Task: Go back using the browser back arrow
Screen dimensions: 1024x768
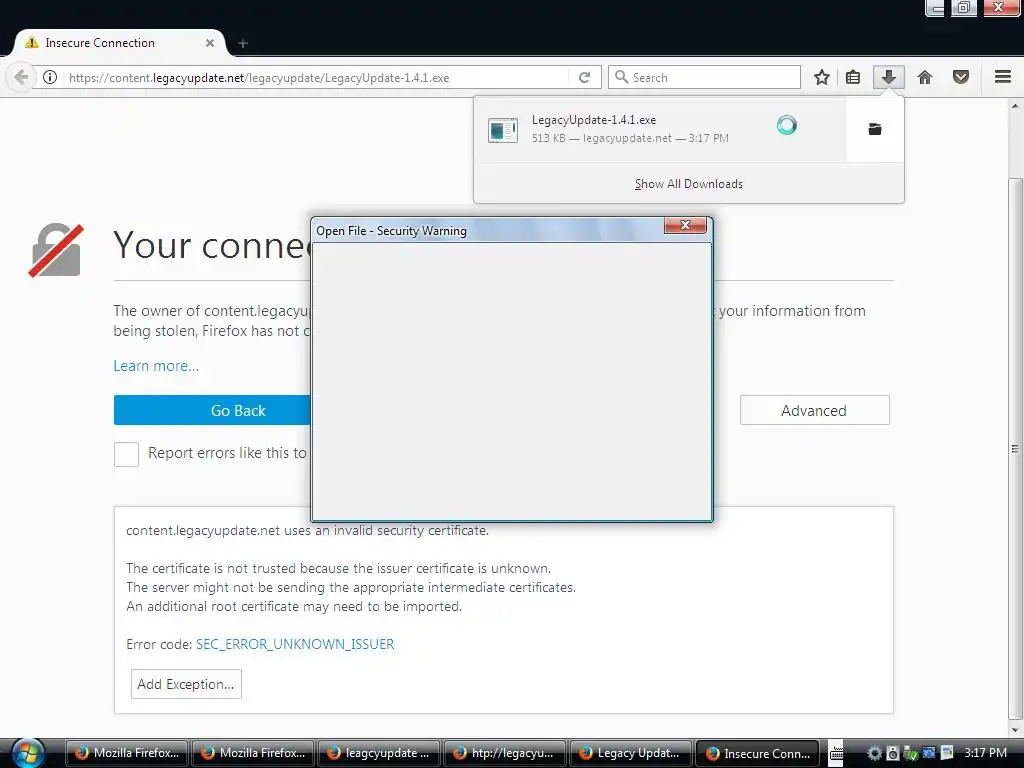Action: pos(21,77)
